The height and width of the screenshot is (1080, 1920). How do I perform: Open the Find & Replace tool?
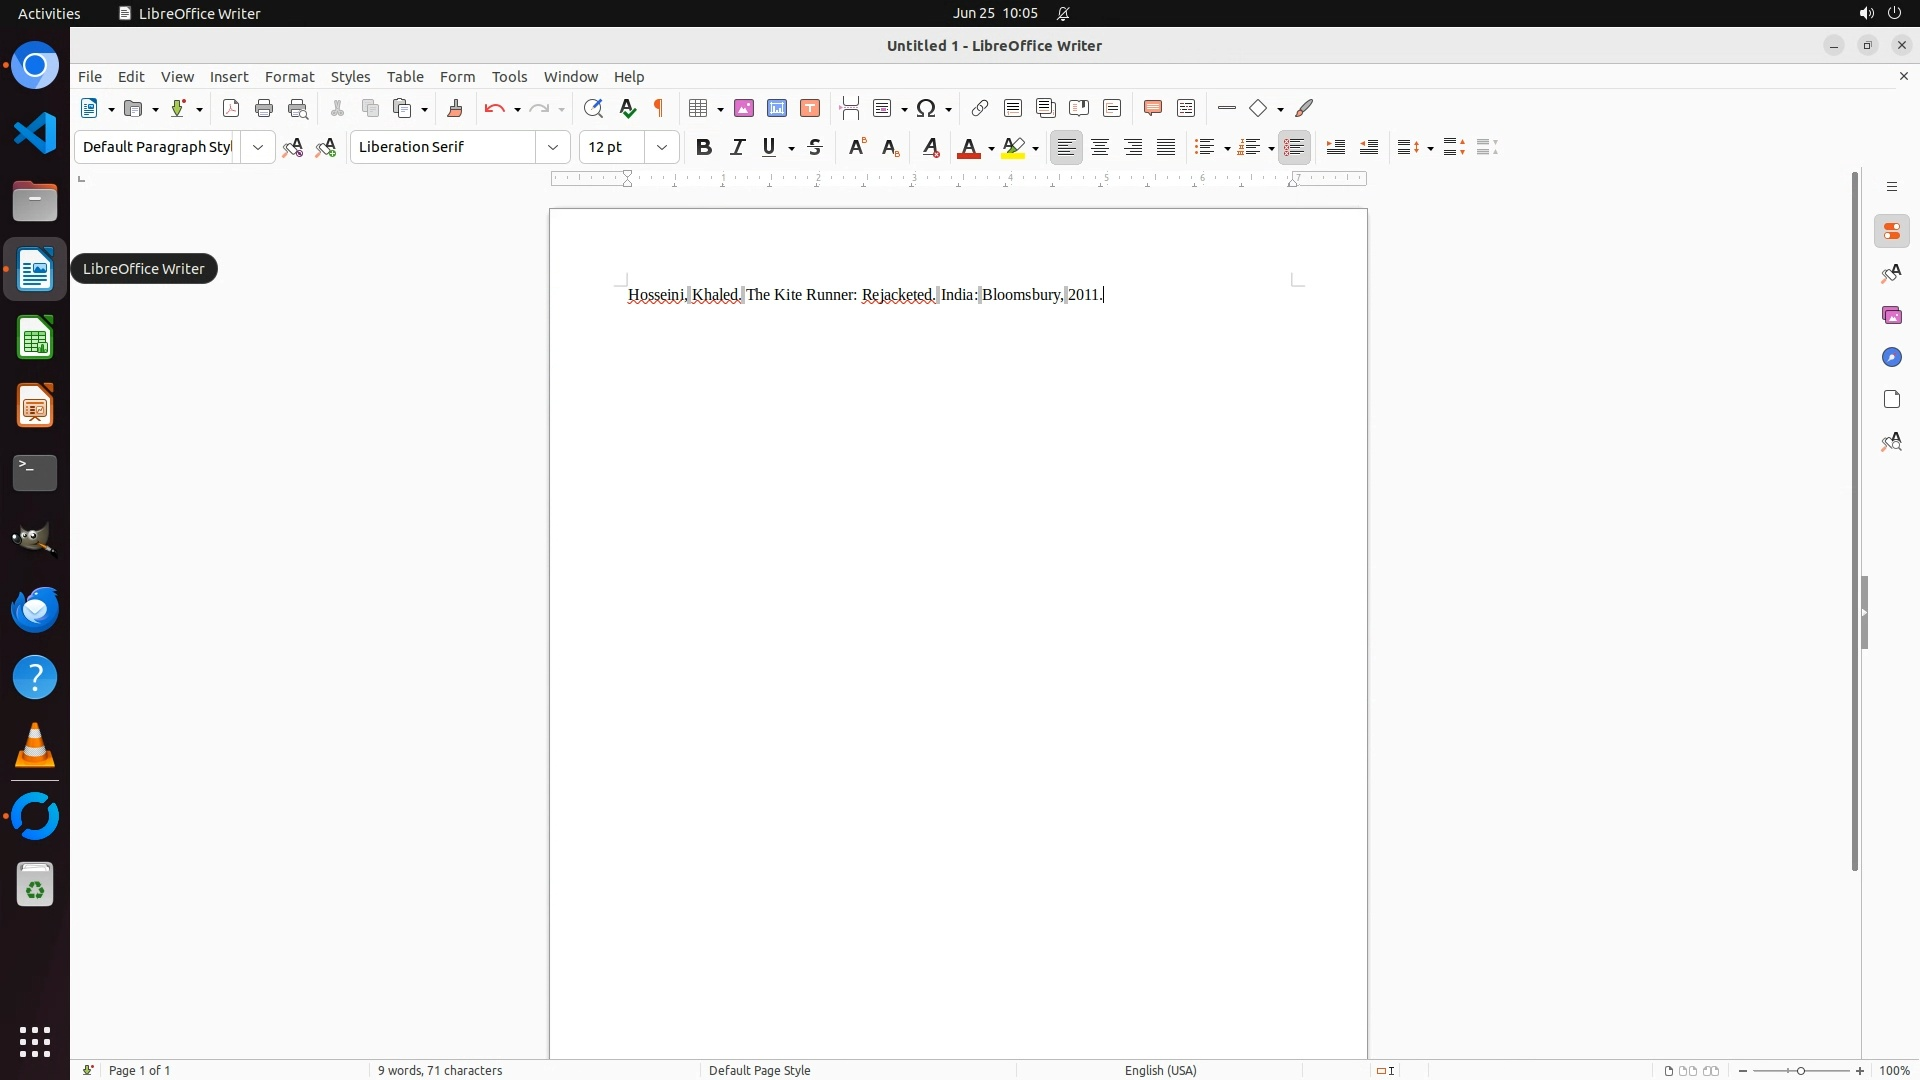593,108
